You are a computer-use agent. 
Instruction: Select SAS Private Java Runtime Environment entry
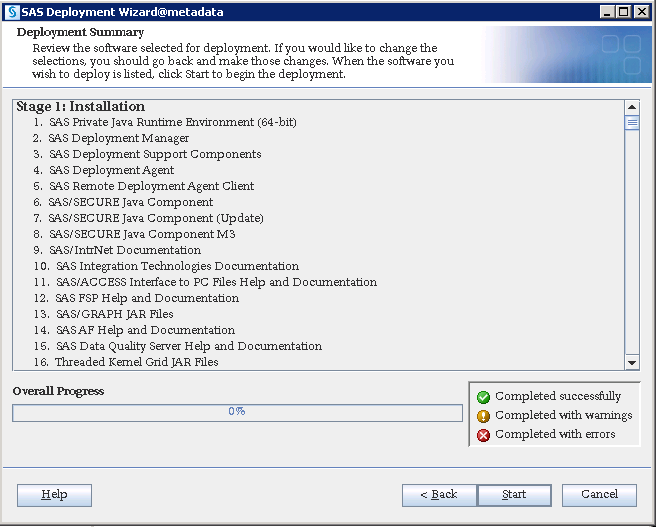[172, 122]
